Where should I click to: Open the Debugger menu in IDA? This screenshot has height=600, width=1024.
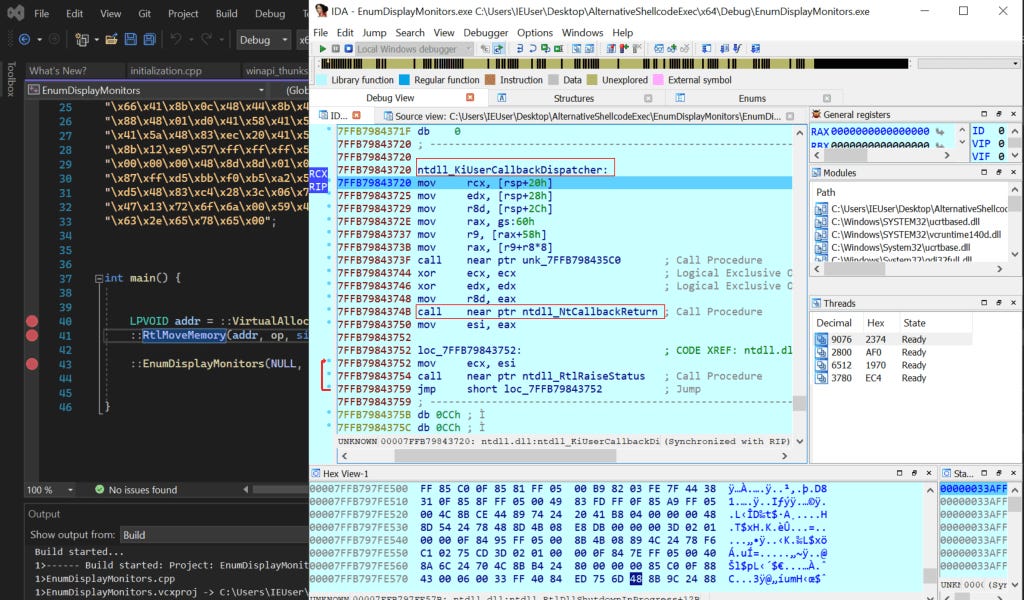[486, 32]
